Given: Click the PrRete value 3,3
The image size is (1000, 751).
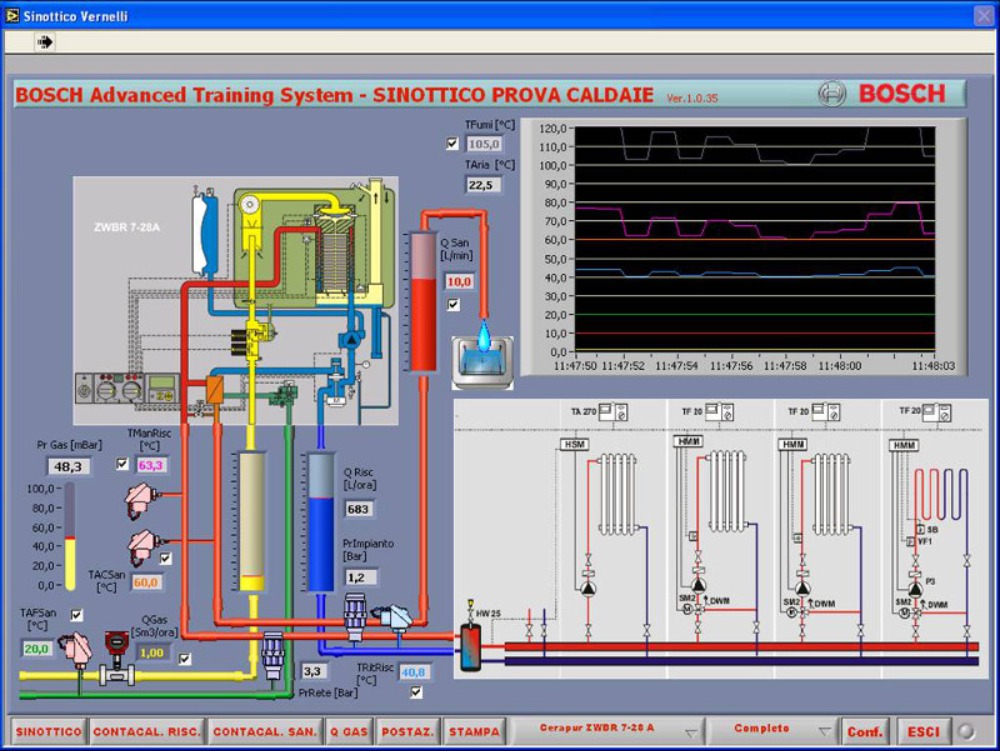Looking at the screenshot, I should 313,671.
